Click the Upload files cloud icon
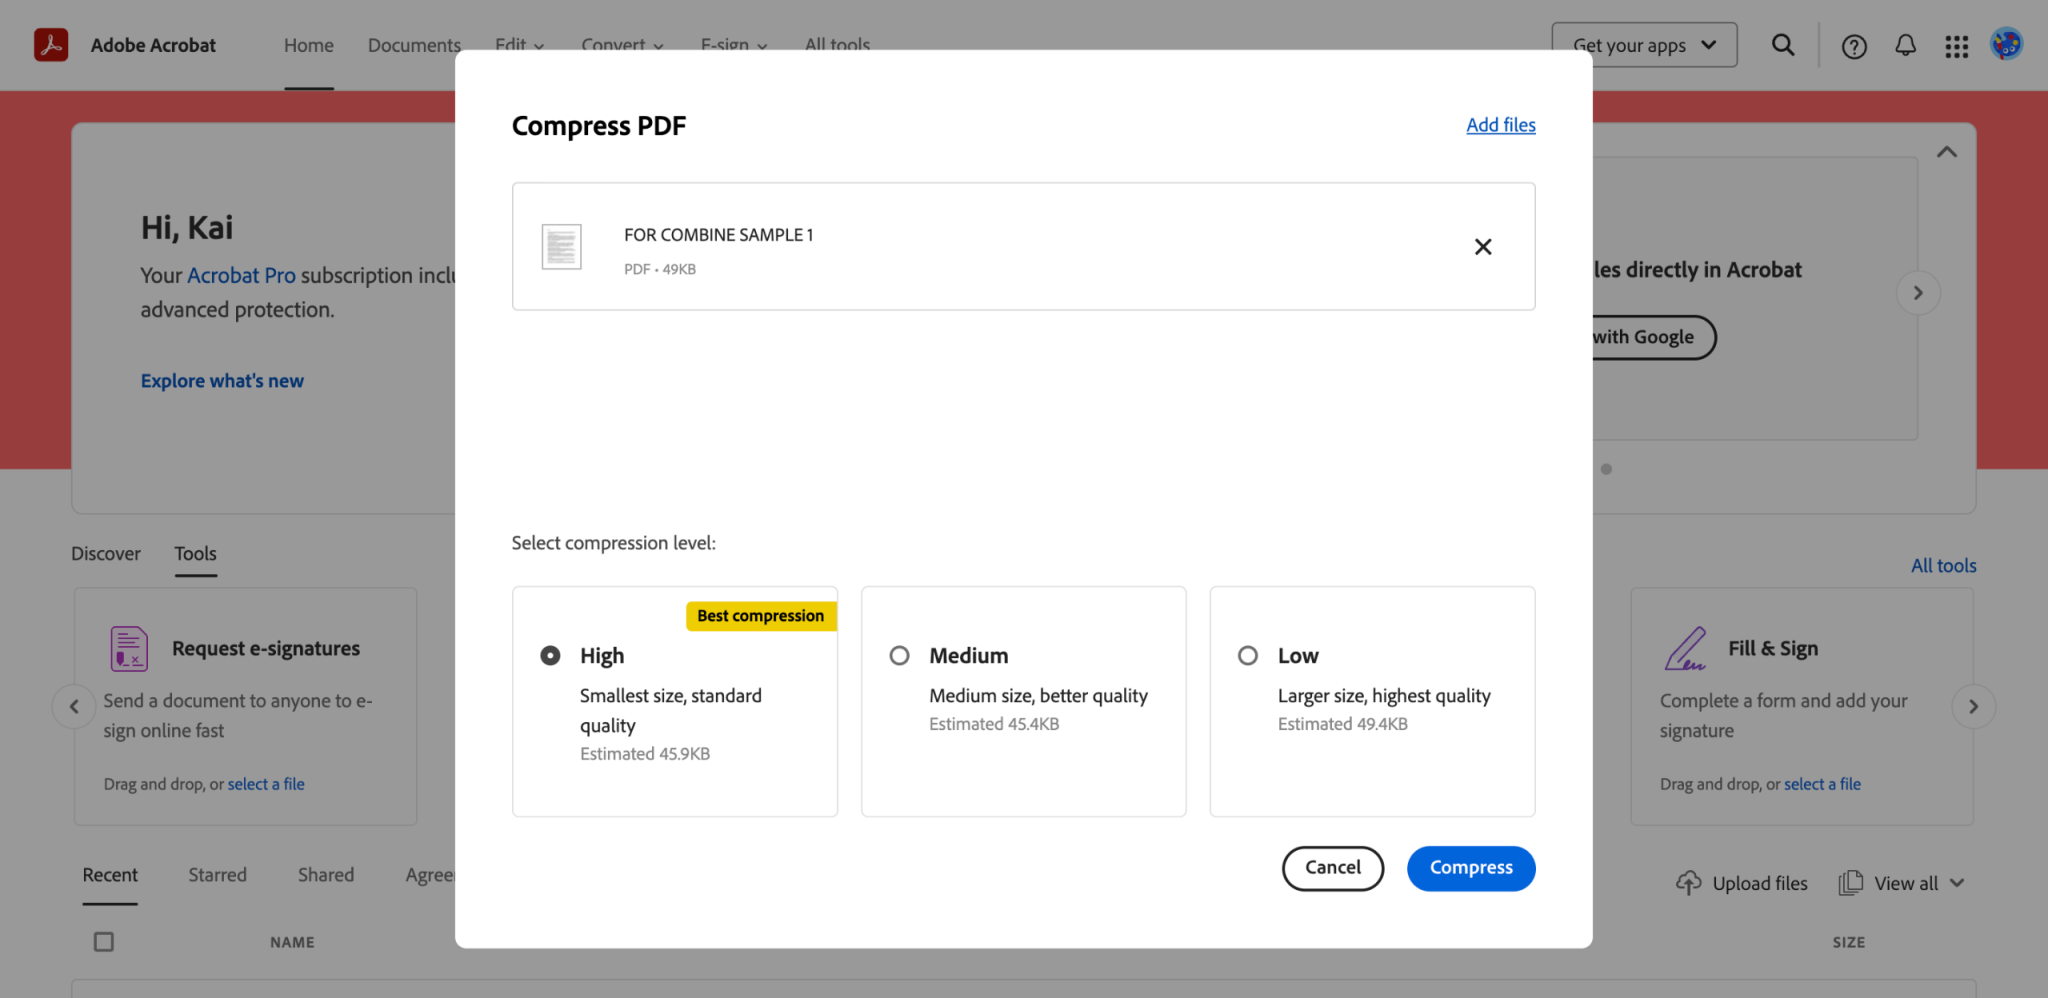 pyautogui.click(x=1689, y=883)
